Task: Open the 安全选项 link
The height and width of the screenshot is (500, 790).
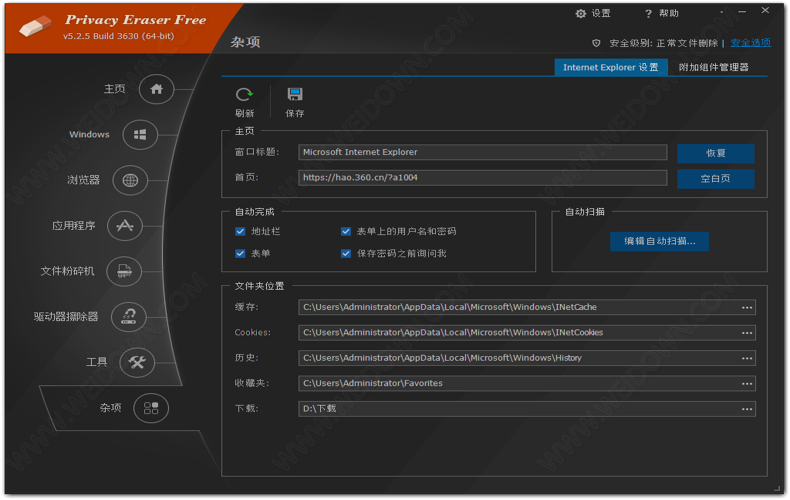Action: tap(750, 43)
